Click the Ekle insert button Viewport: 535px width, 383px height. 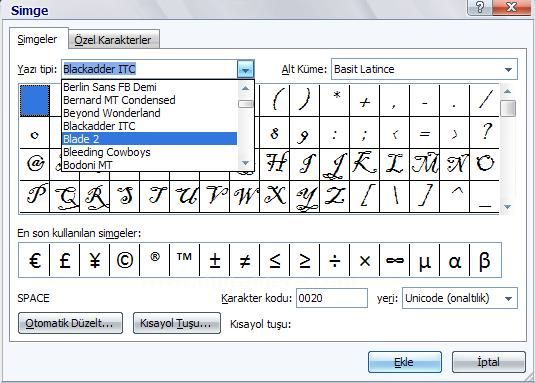click(x=404, y=362)
